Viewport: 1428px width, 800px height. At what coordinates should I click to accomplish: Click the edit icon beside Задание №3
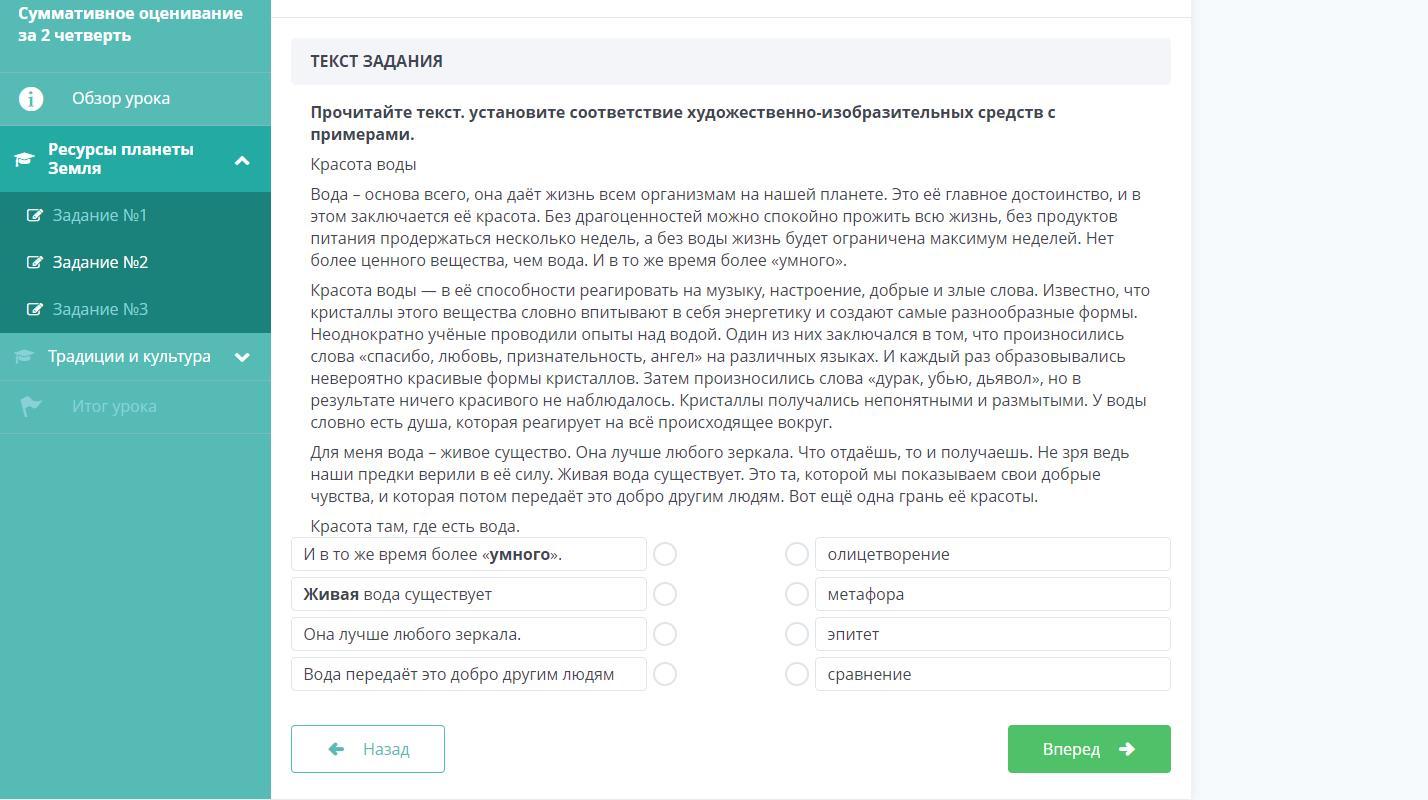(x=35, y=309)
